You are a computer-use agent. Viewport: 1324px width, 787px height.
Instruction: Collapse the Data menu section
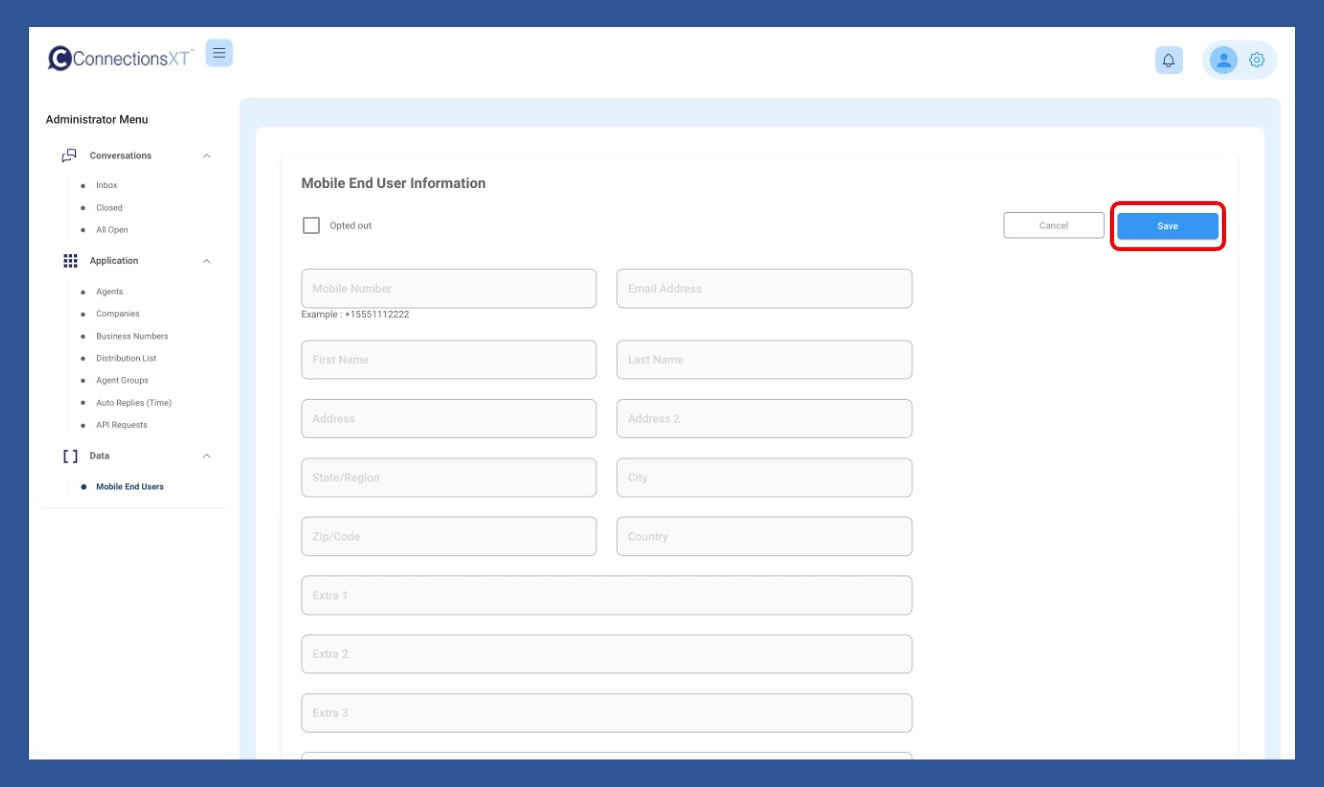pyautogui.click(x=207, y=456)
